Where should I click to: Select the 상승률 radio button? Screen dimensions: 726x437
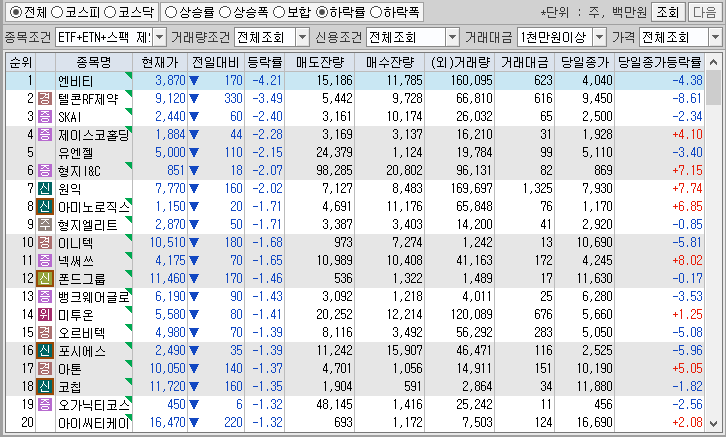(x=171, y=12)
